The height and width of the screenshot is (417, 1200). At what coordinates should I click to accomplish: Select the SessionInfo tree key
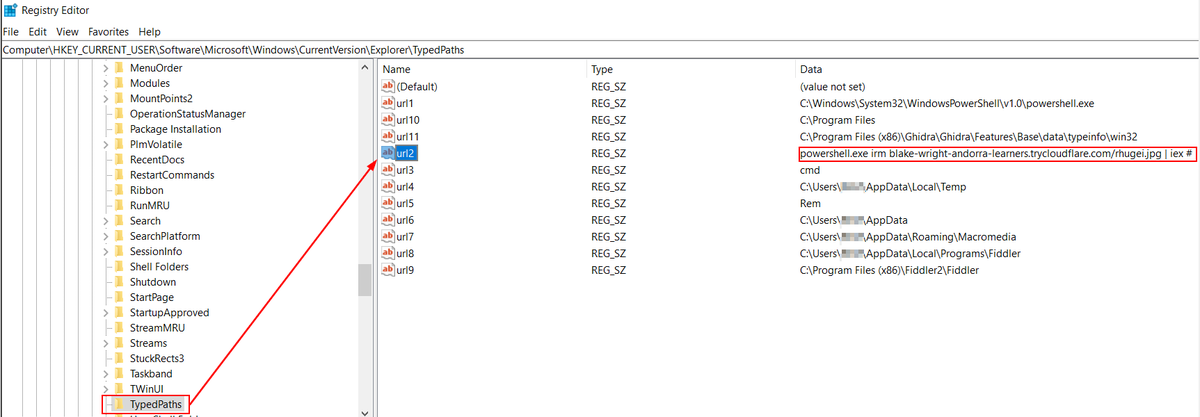tap(155, 251)
